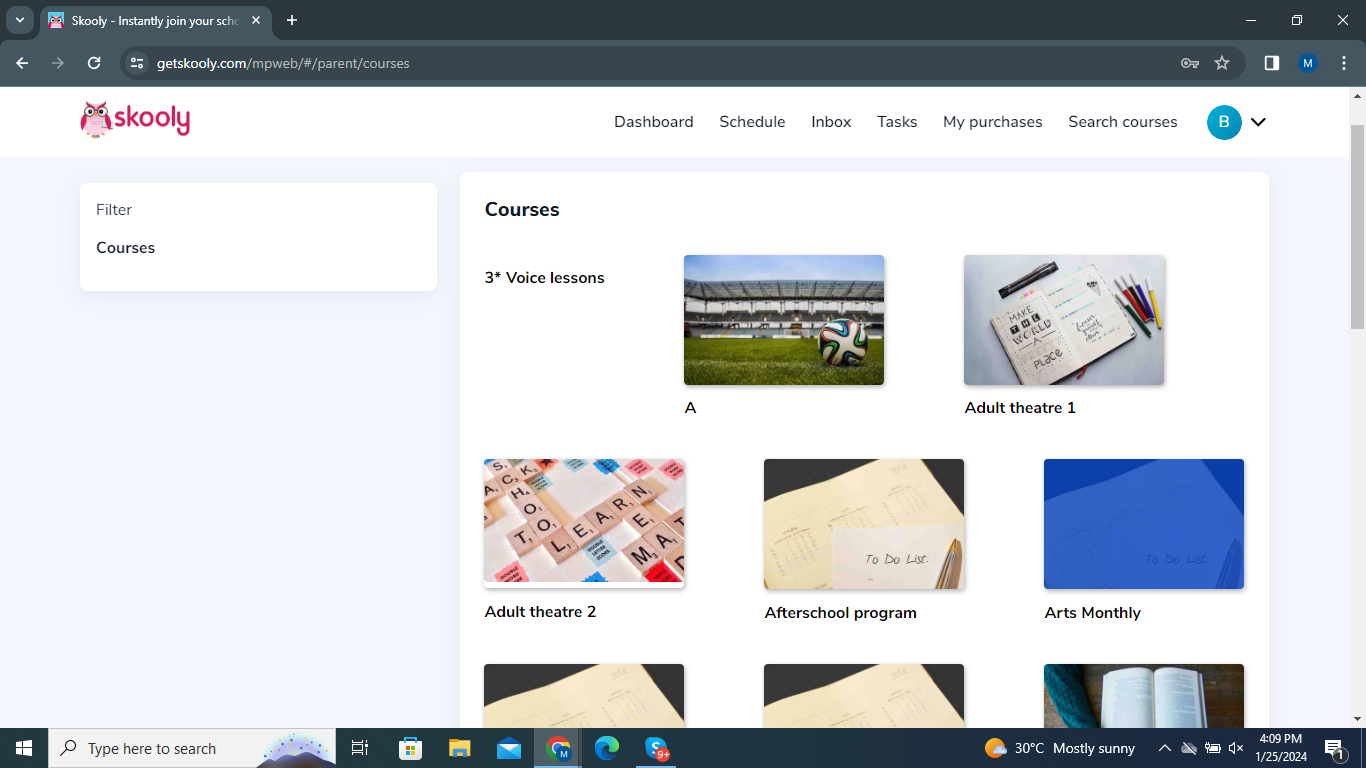1366x768 pixels.
Task: Open the open-book course thumbnail
Action: point(1144,696)
